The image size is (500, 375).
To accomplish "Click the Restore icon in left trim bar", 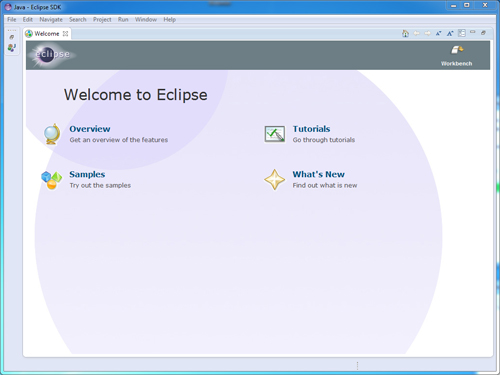I will click(x=12, y=37).
